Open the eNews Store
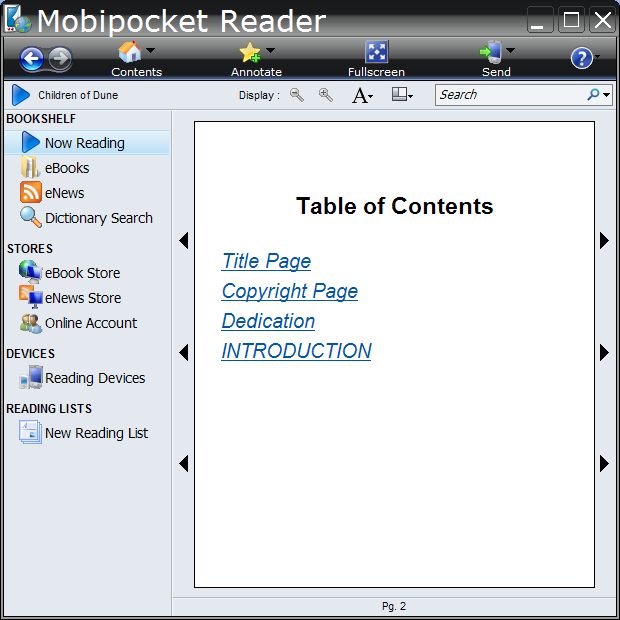 (x=70, y=298)
